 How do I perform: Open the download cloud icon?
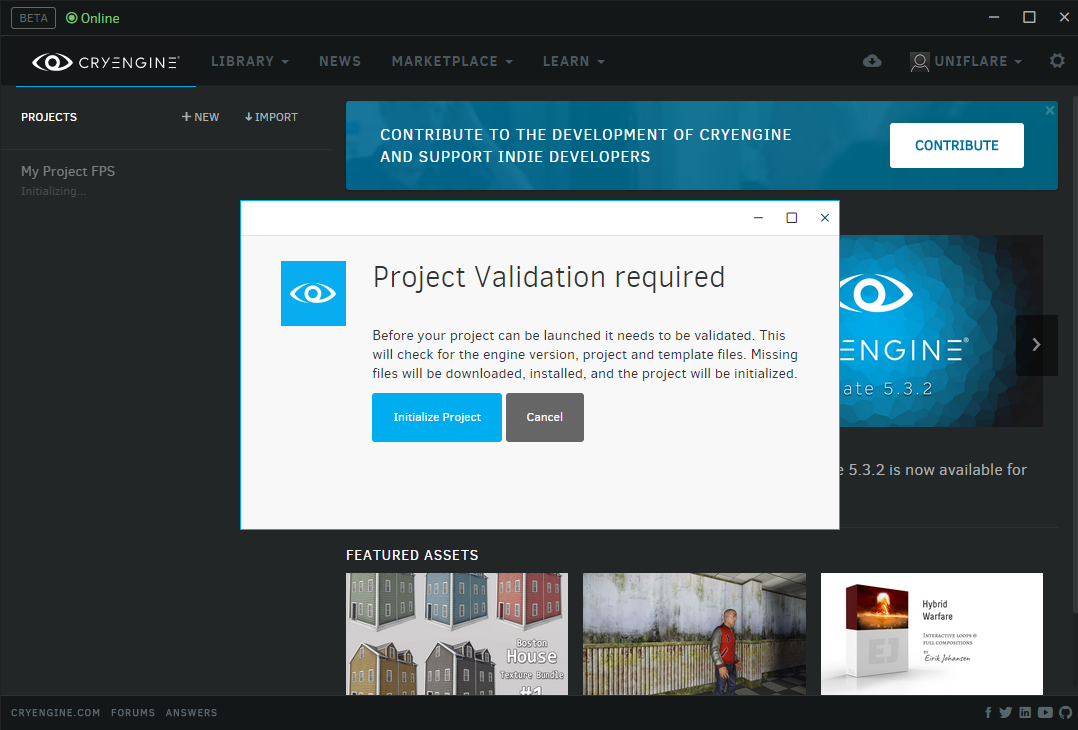[x=872, y=61]
